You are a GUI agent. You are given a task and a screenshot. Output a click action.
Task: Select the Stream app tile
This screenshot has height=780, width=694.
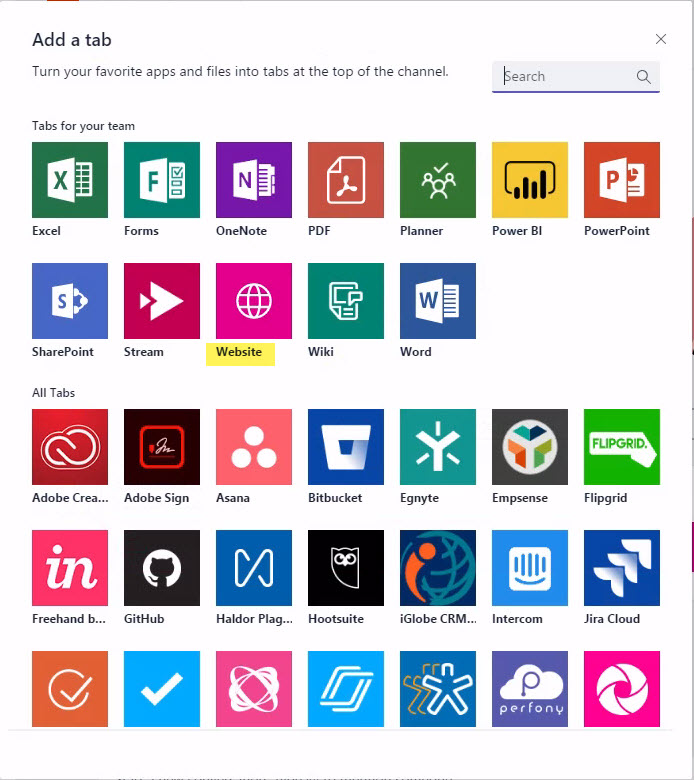[162, 301]
